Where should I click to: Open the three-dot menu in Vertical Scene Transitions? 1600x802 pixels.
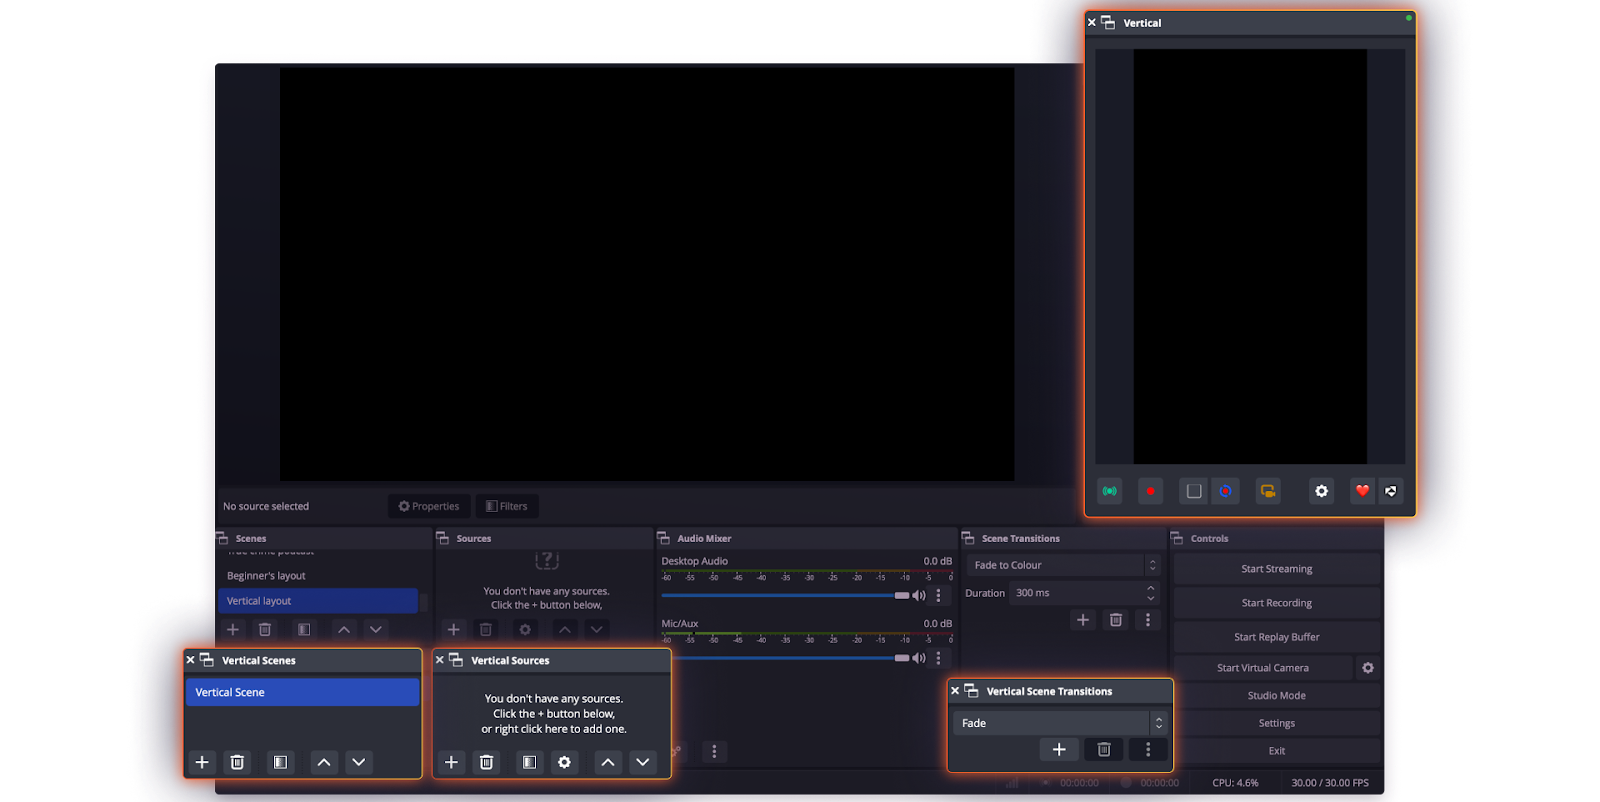click(1148, 749)
